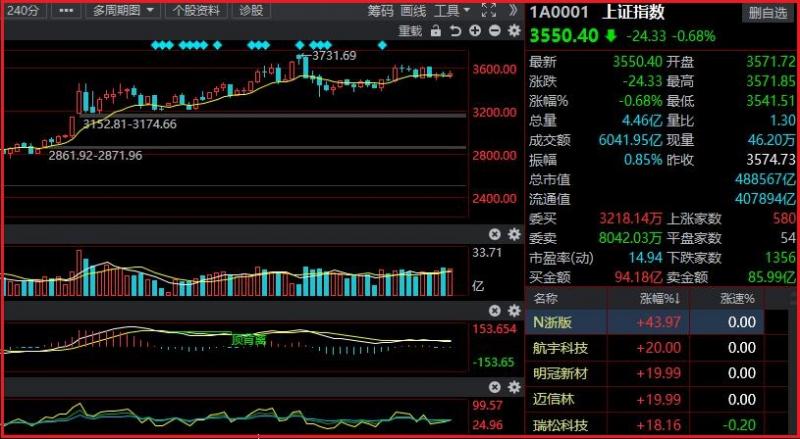Close the bottom KDJ indicator panel

pos(494,387)
